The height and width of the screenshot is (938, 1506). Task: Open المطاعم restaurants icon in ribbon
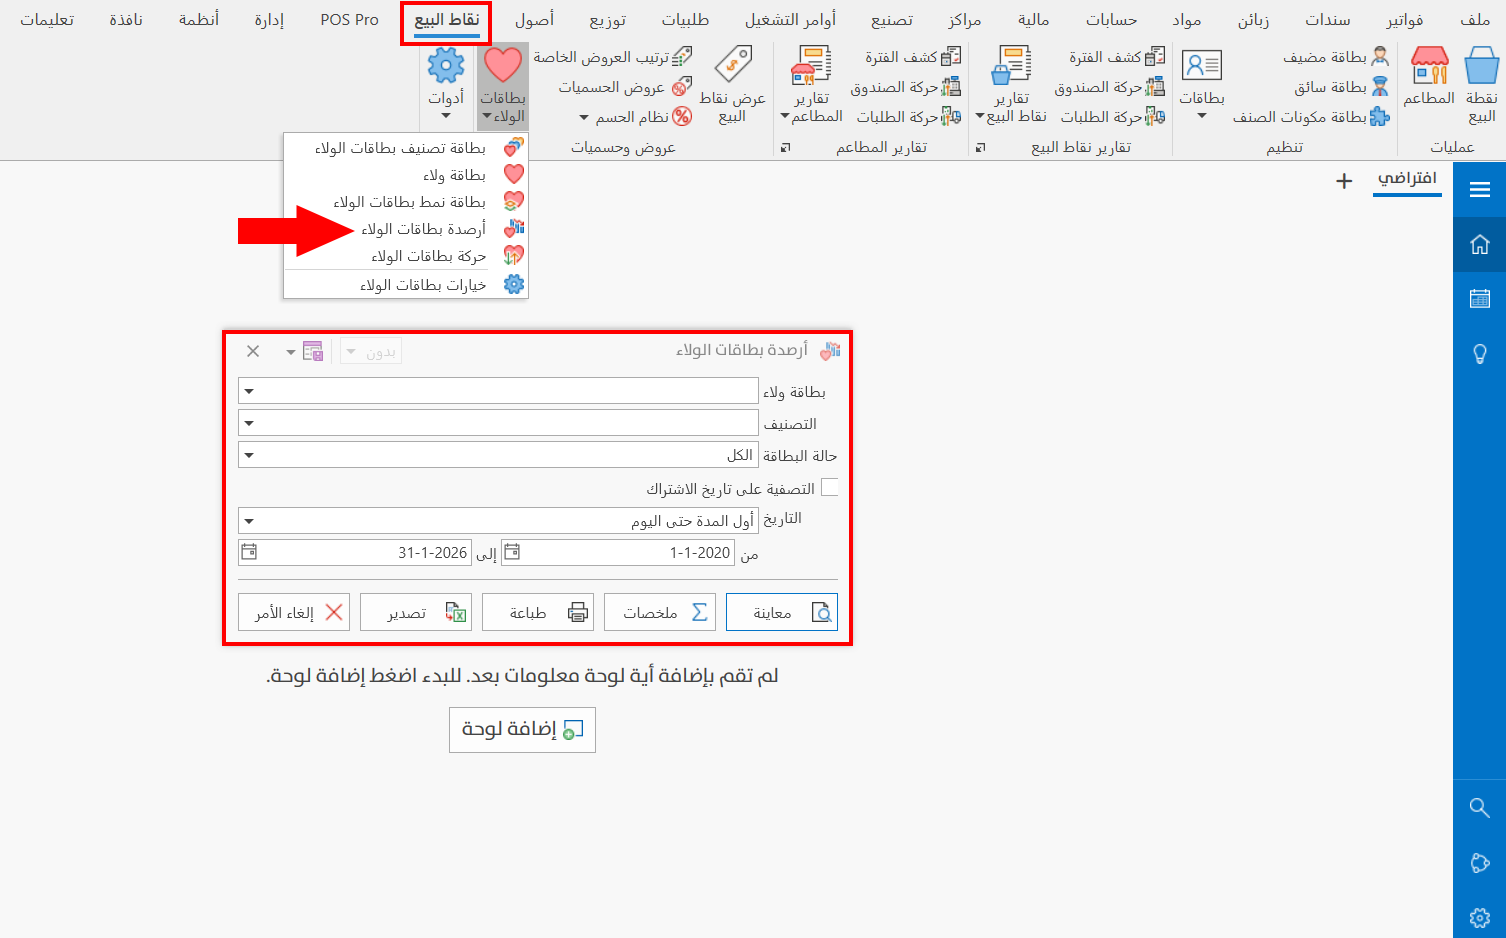(1429, 77)
